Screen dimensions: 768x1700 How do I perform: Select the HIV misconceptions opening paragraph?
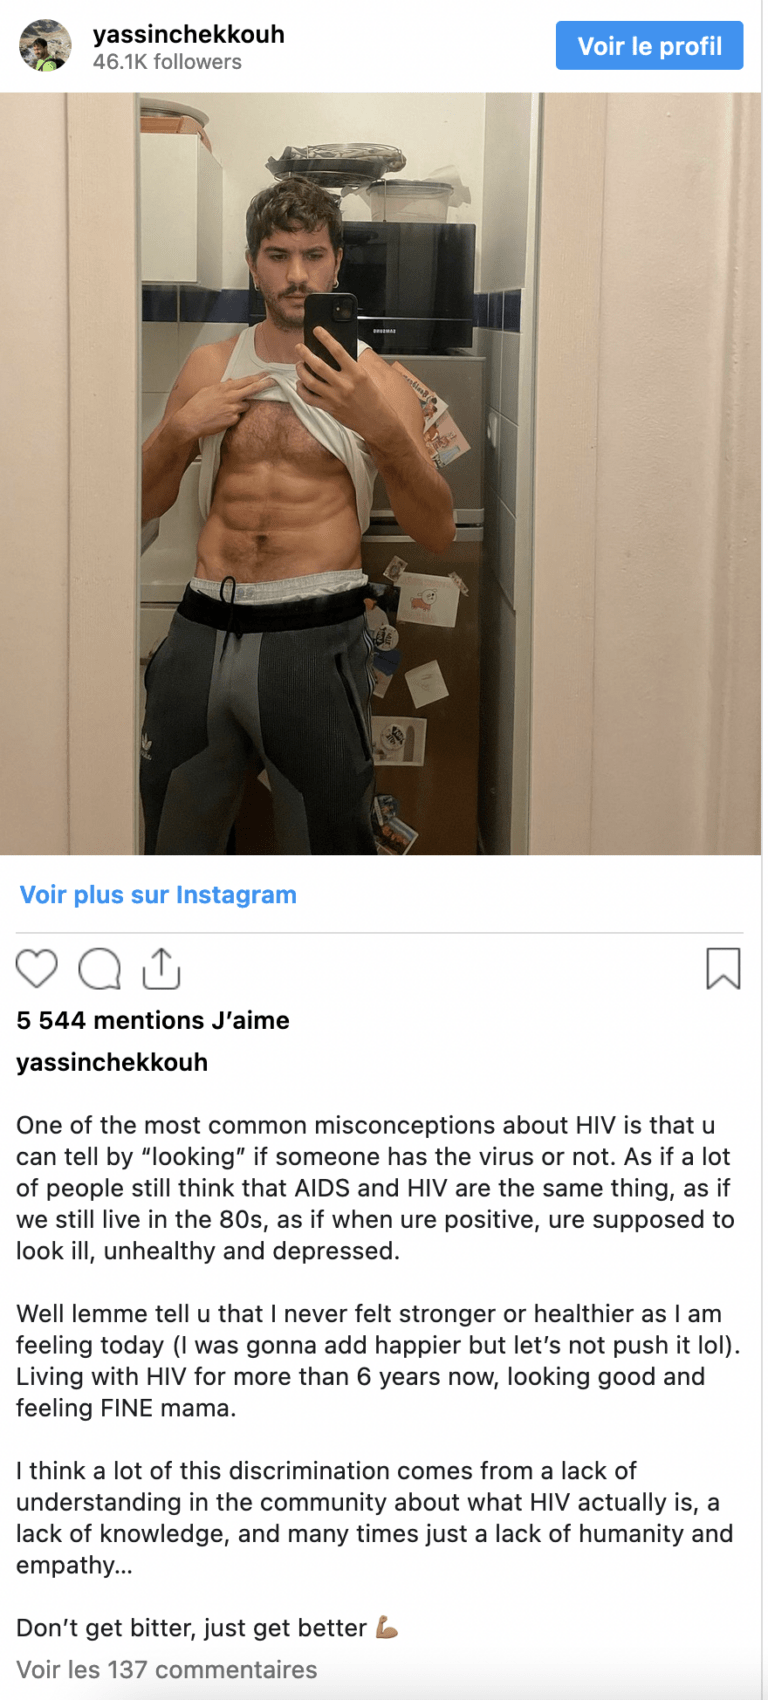coord(376,1188)
